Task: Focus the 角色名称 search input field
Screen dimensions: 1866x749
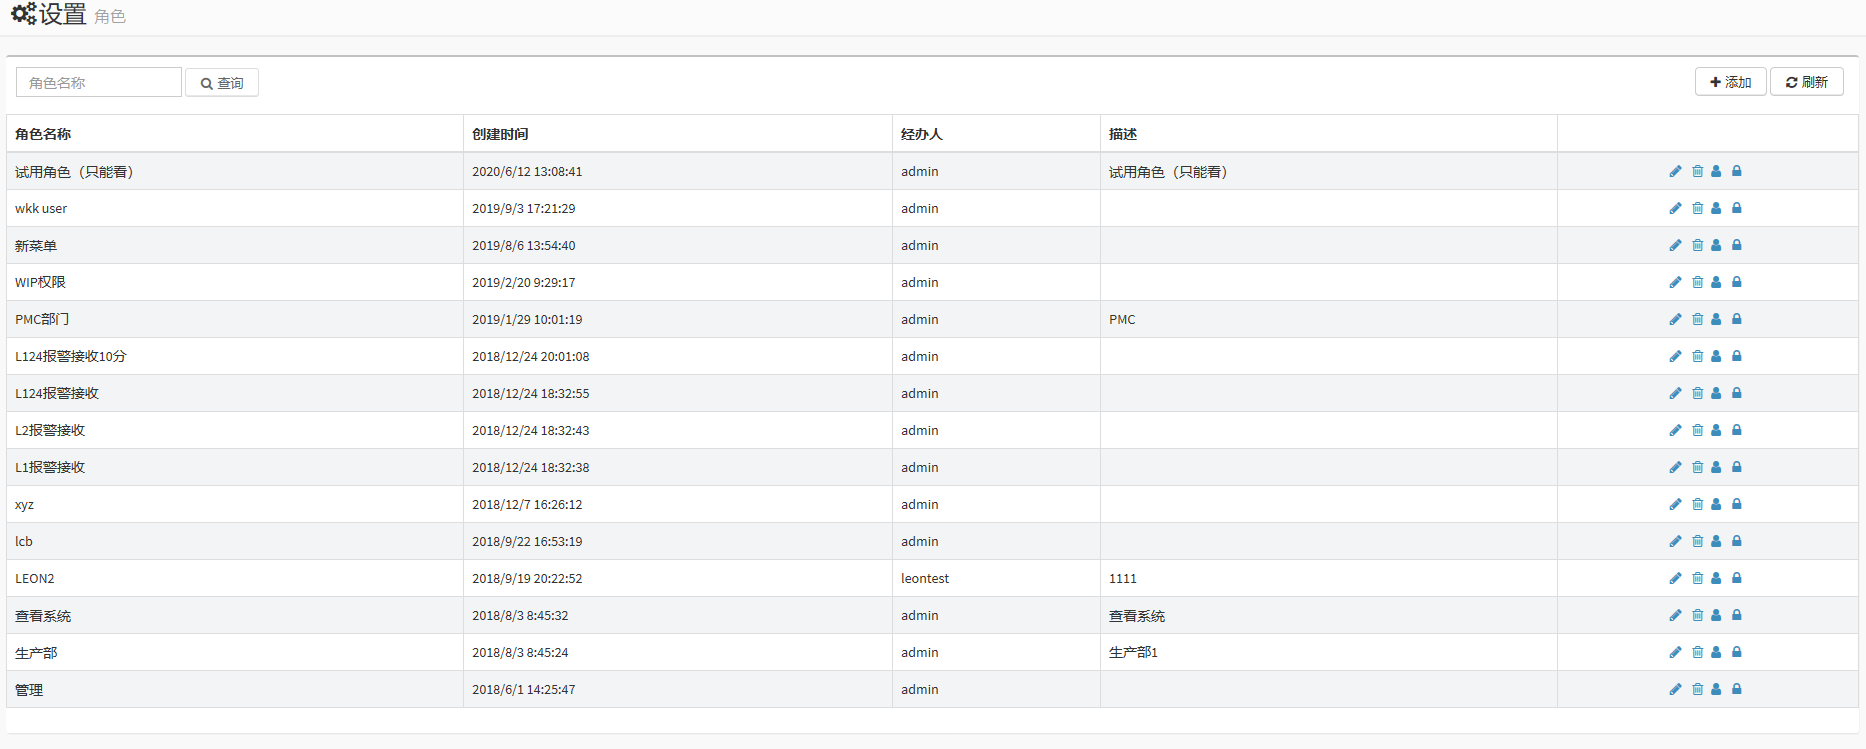Action: coord(99,83)
